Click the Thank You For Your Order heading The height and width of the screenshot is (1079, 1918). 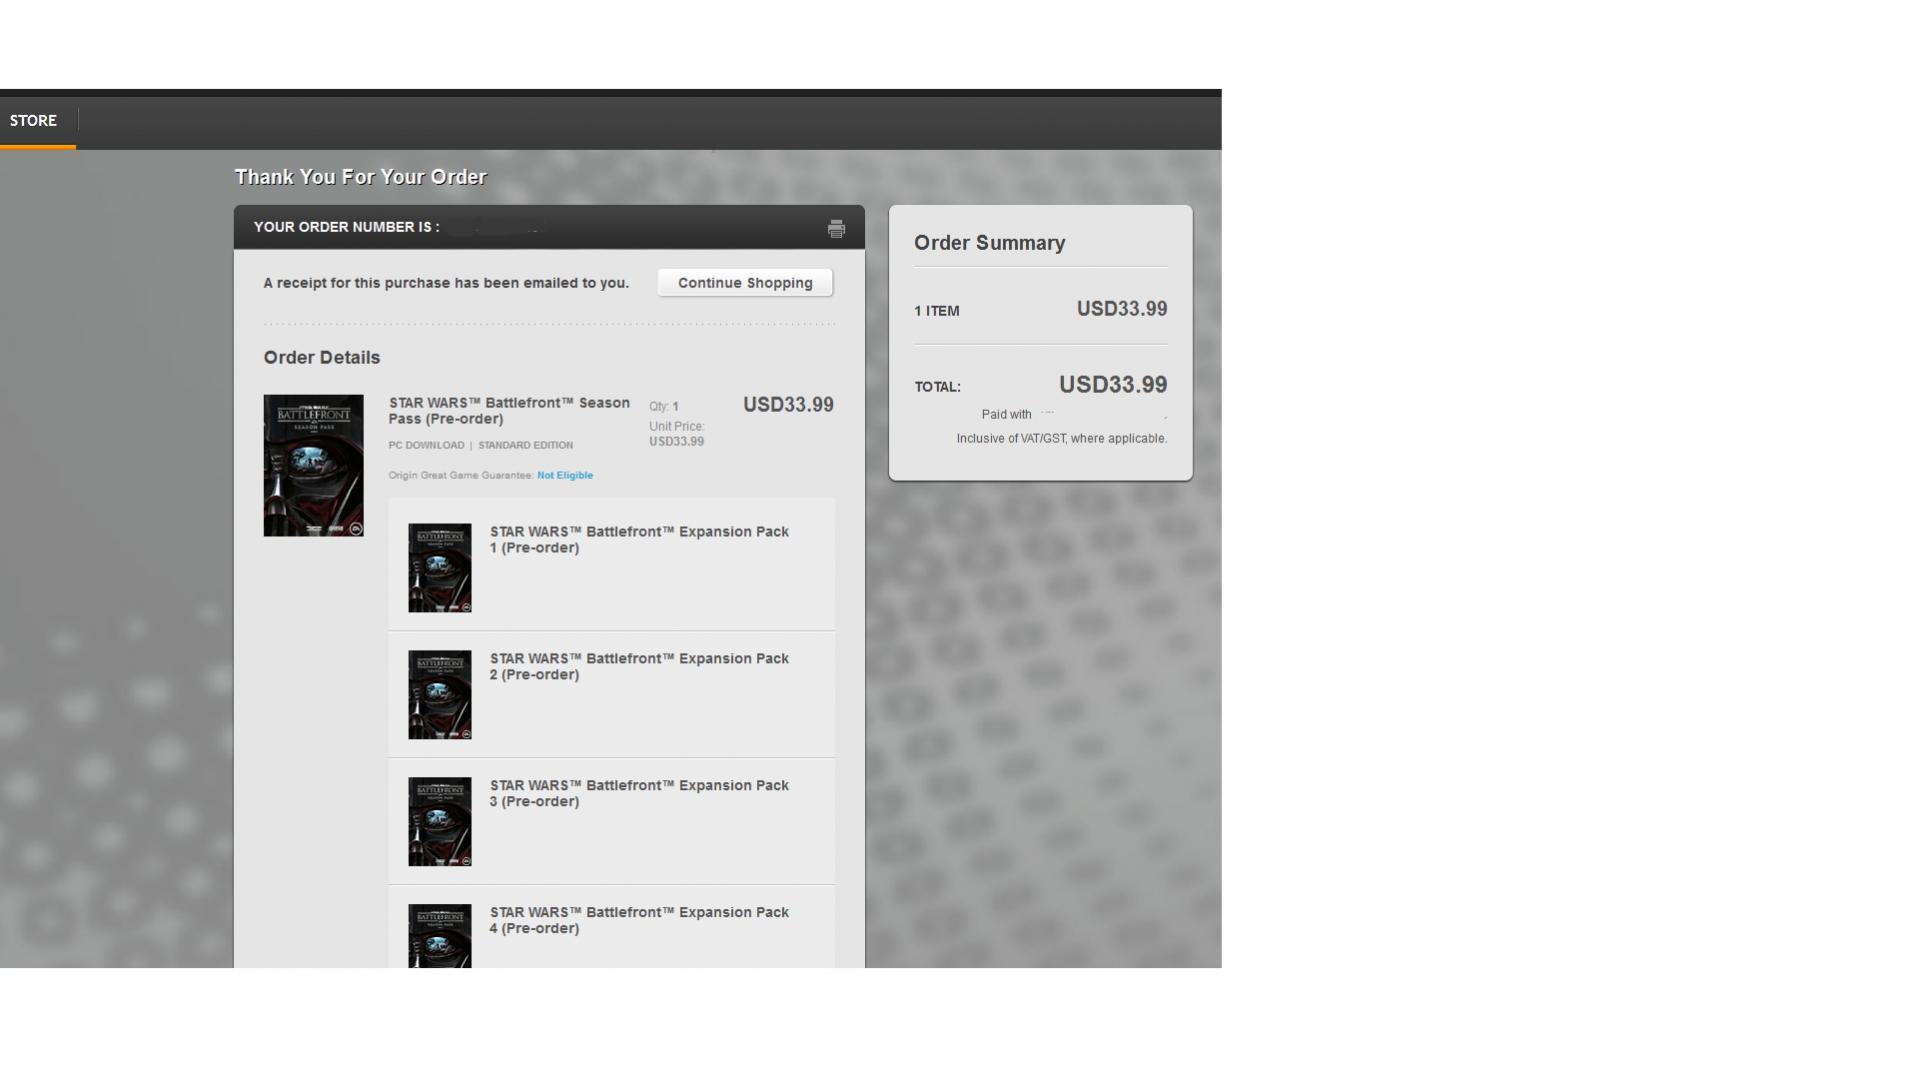coord(361,177)
